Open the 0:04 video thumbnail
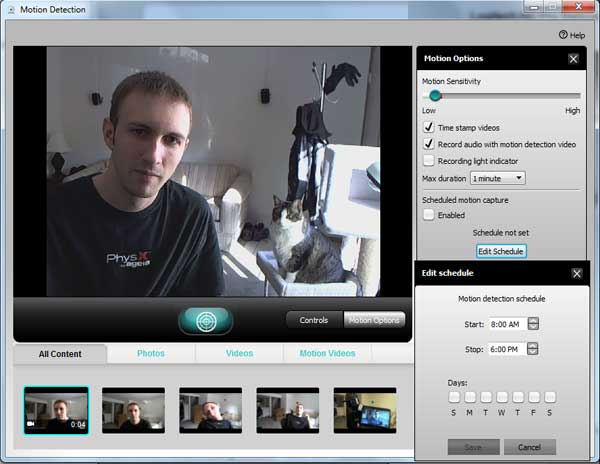Screen dimensions: 600x464 (56, 410)
